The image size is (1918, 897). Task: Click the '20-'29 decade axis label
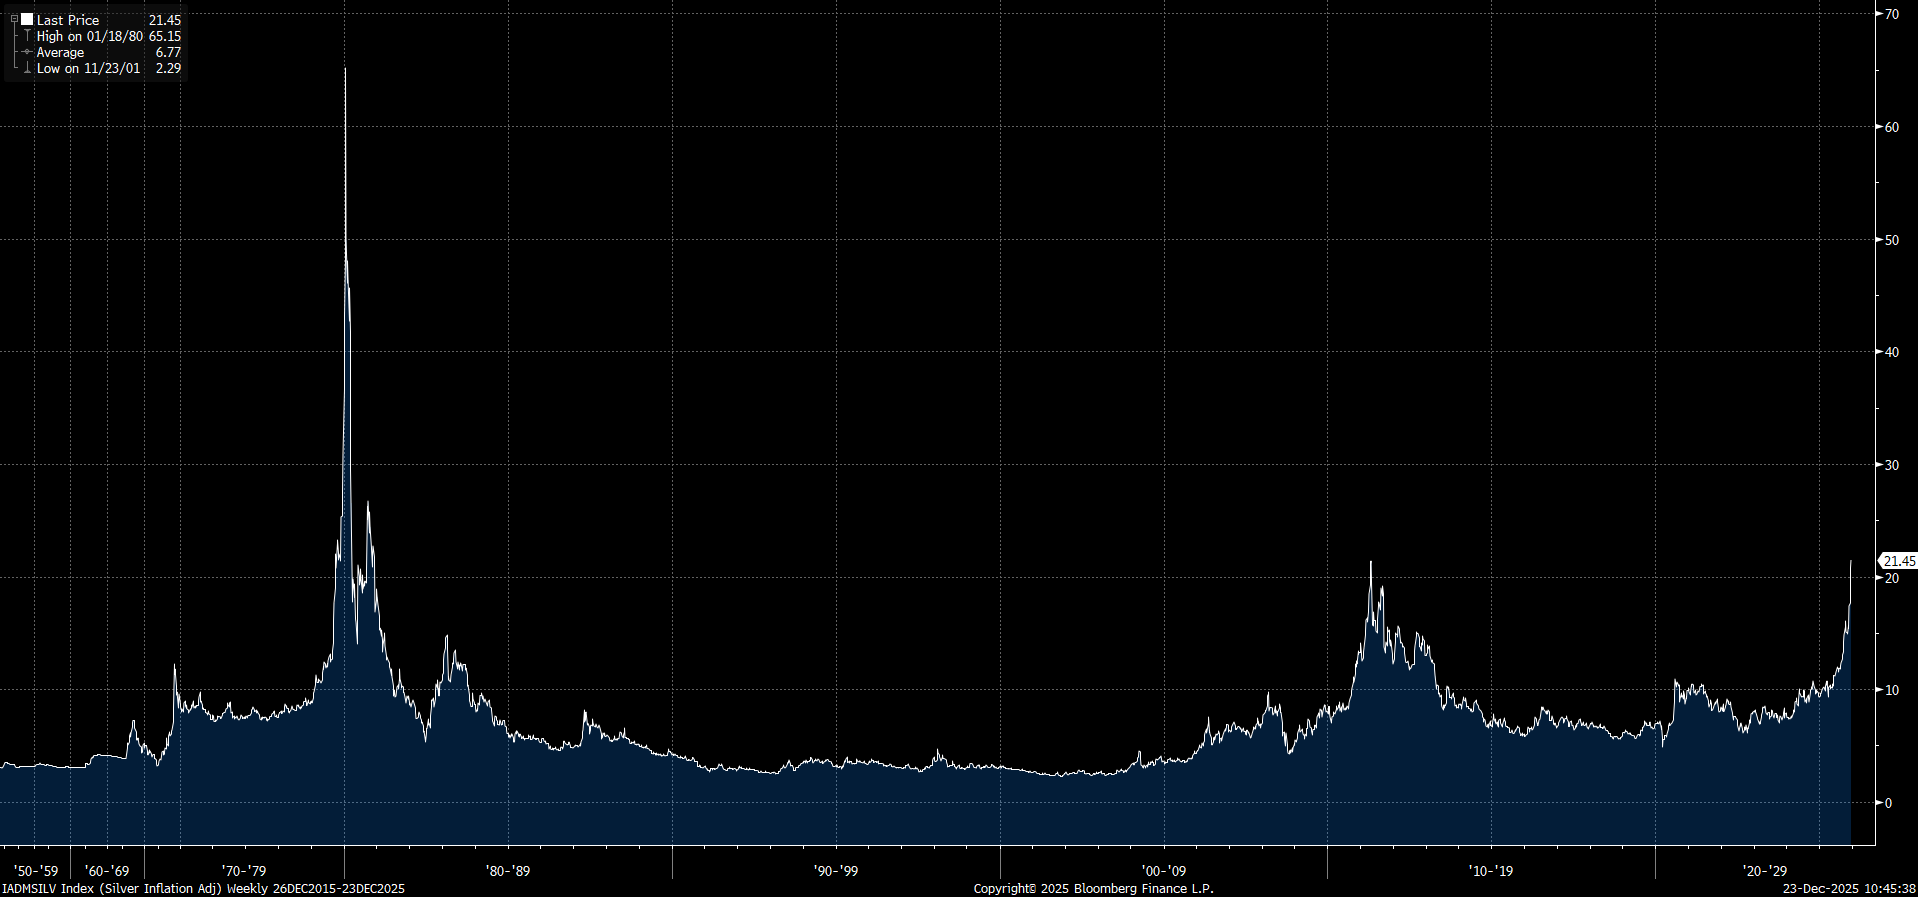(1765, 871)
